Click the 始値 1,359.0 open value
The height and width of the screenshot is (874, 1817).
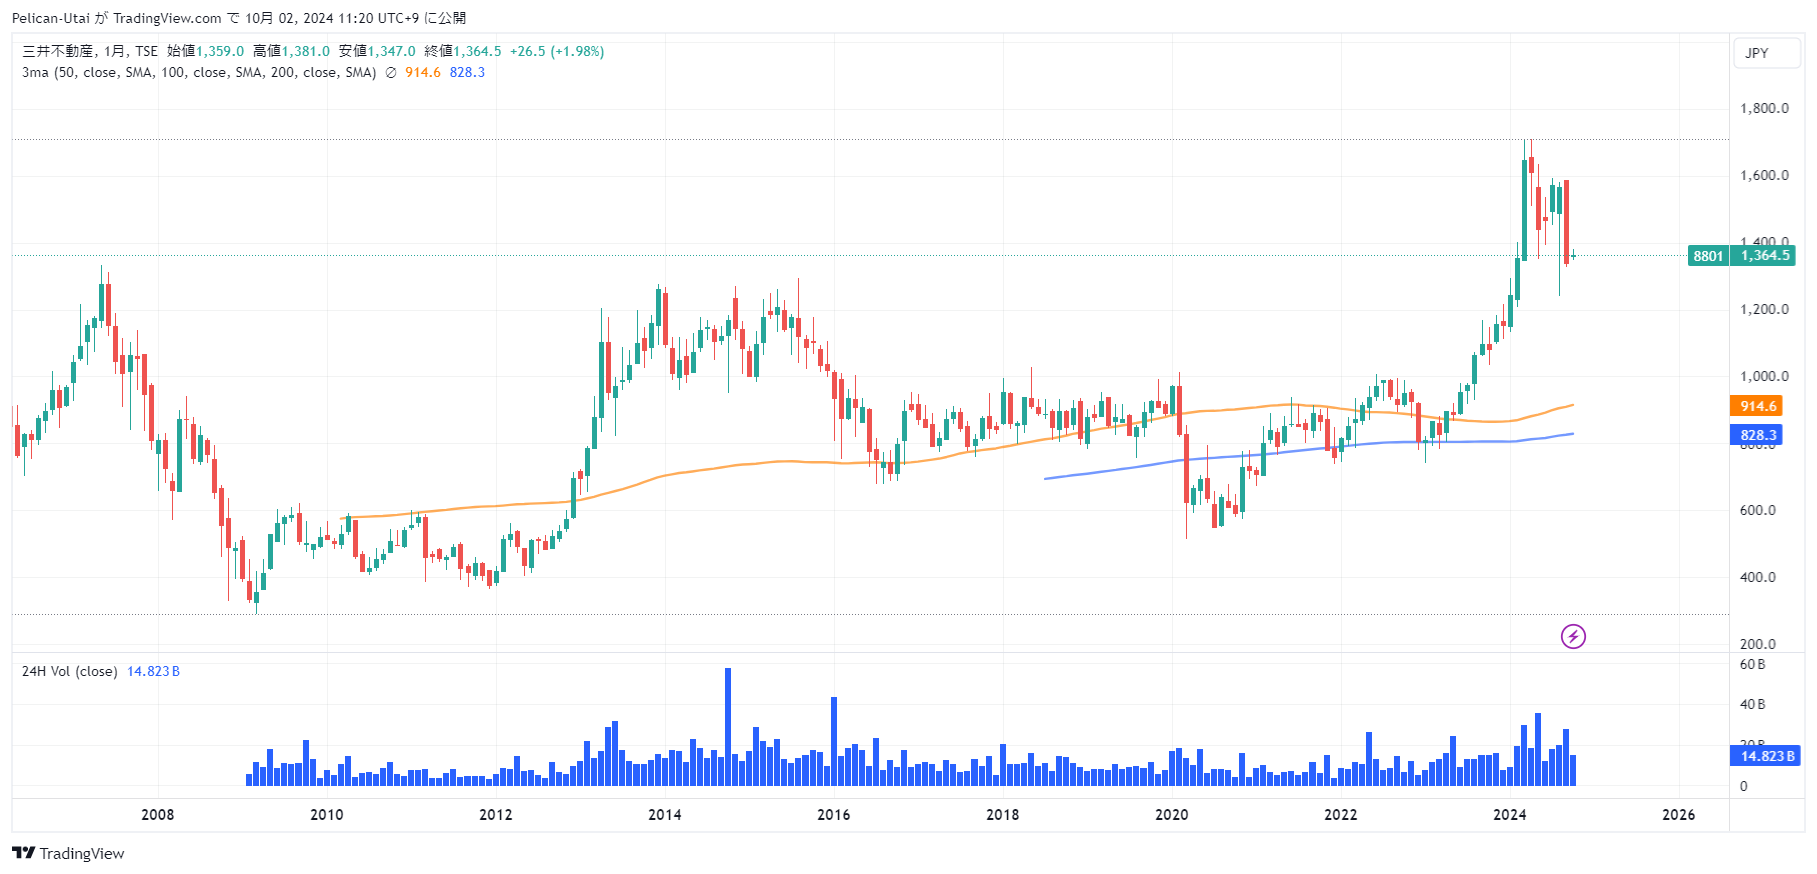pos(205,51)
